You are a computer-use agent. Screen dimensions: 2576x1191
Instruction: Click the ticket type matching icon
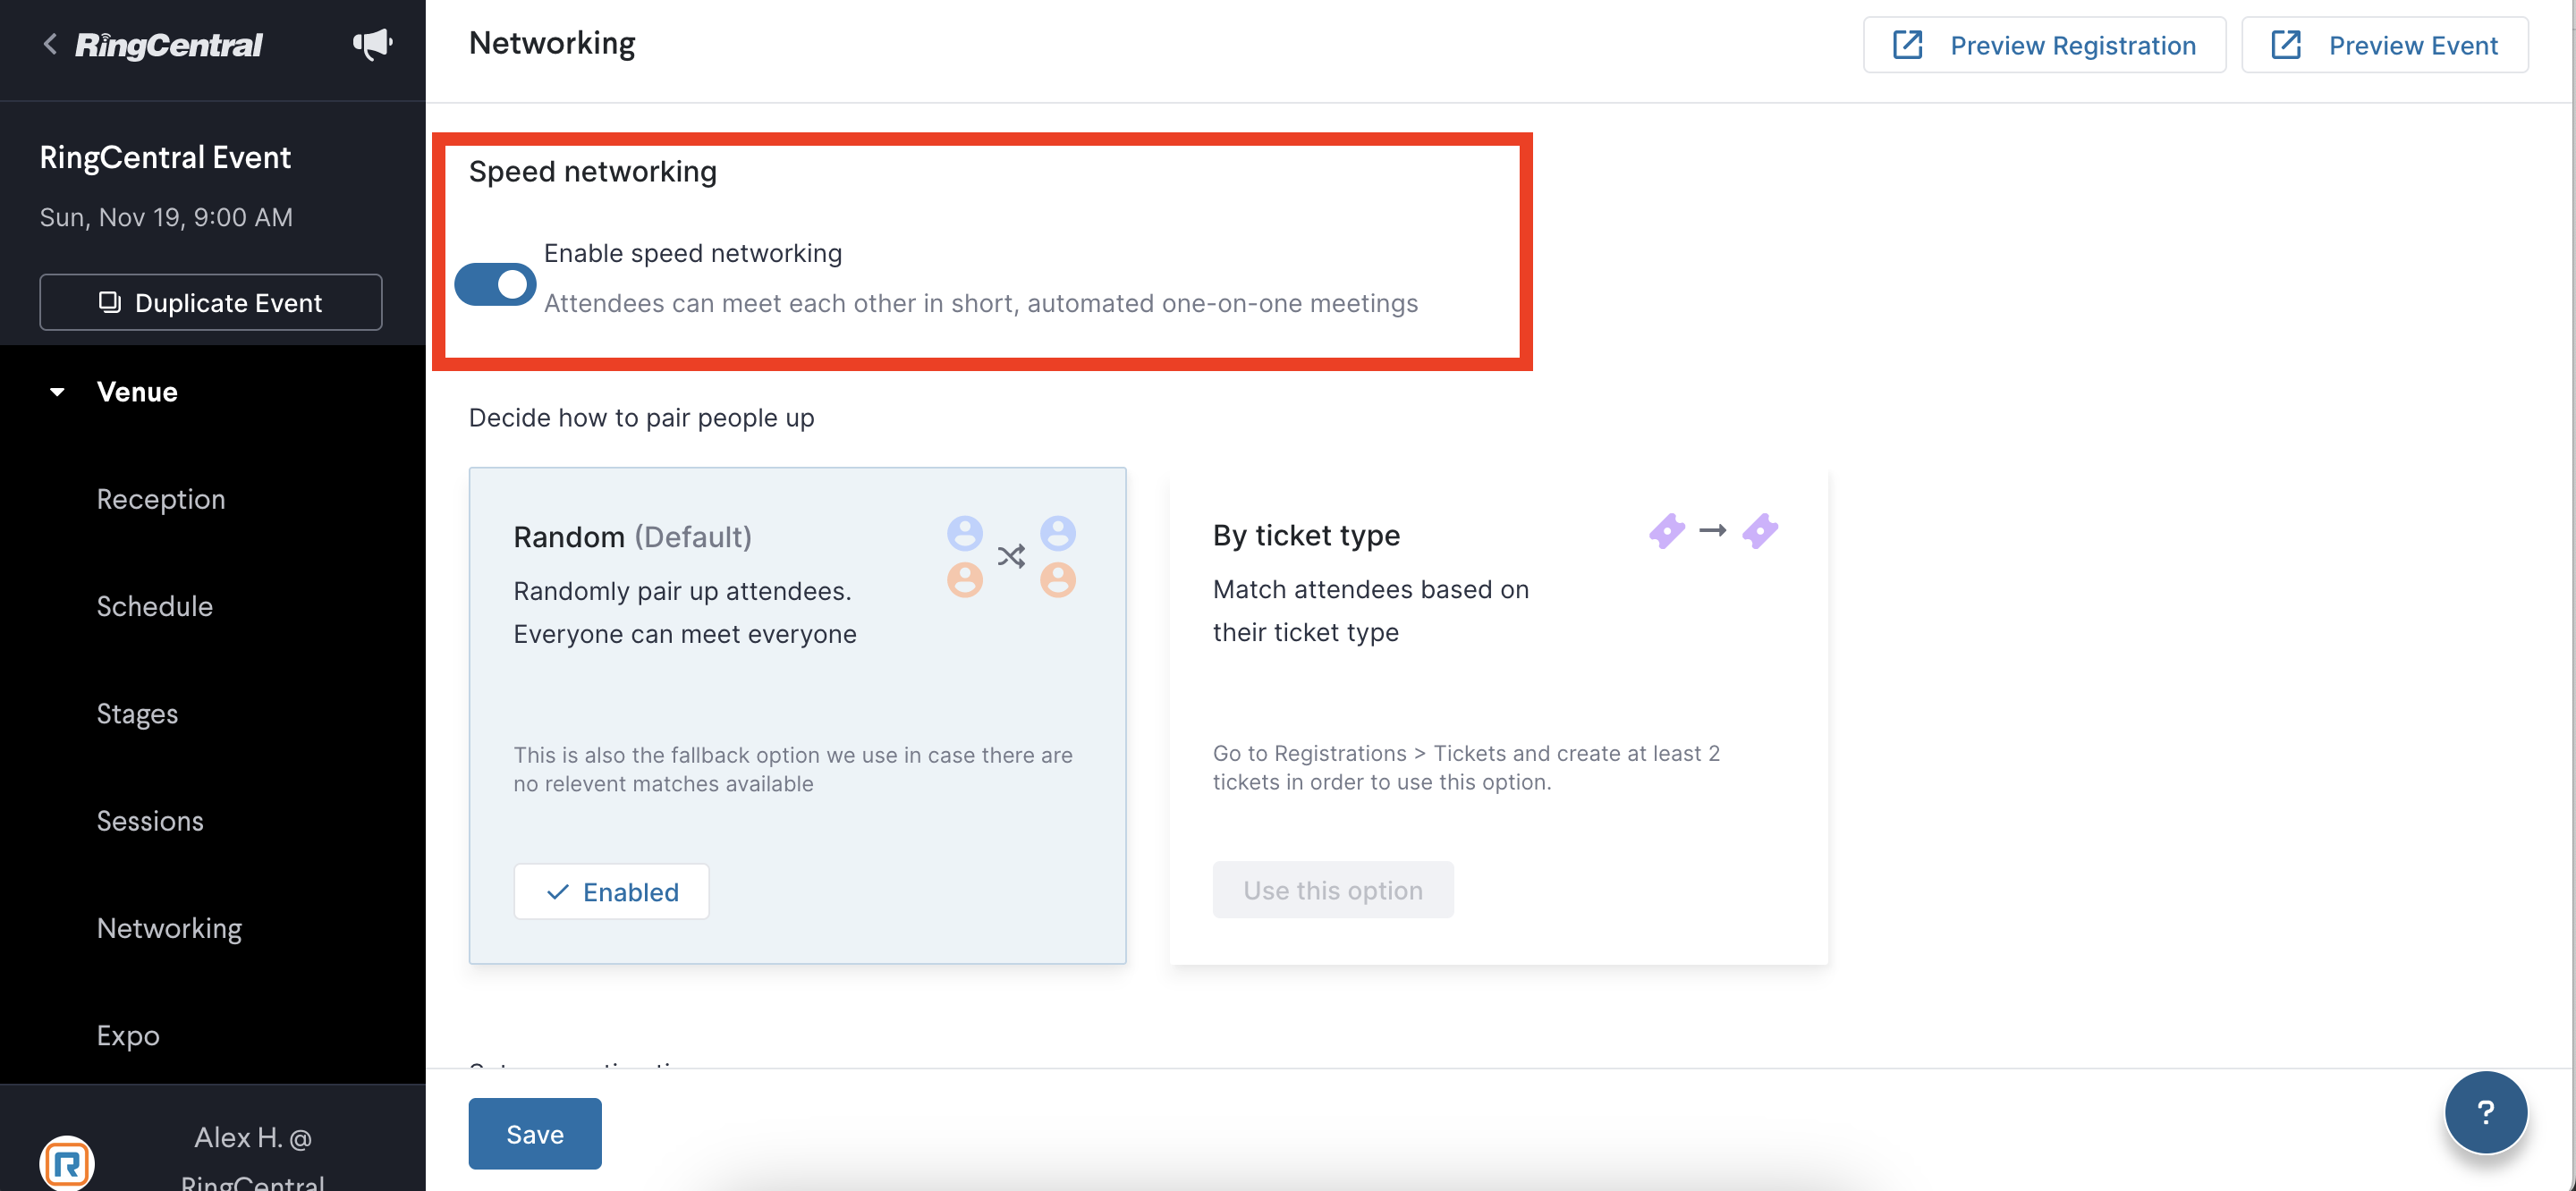[1713, 531]
